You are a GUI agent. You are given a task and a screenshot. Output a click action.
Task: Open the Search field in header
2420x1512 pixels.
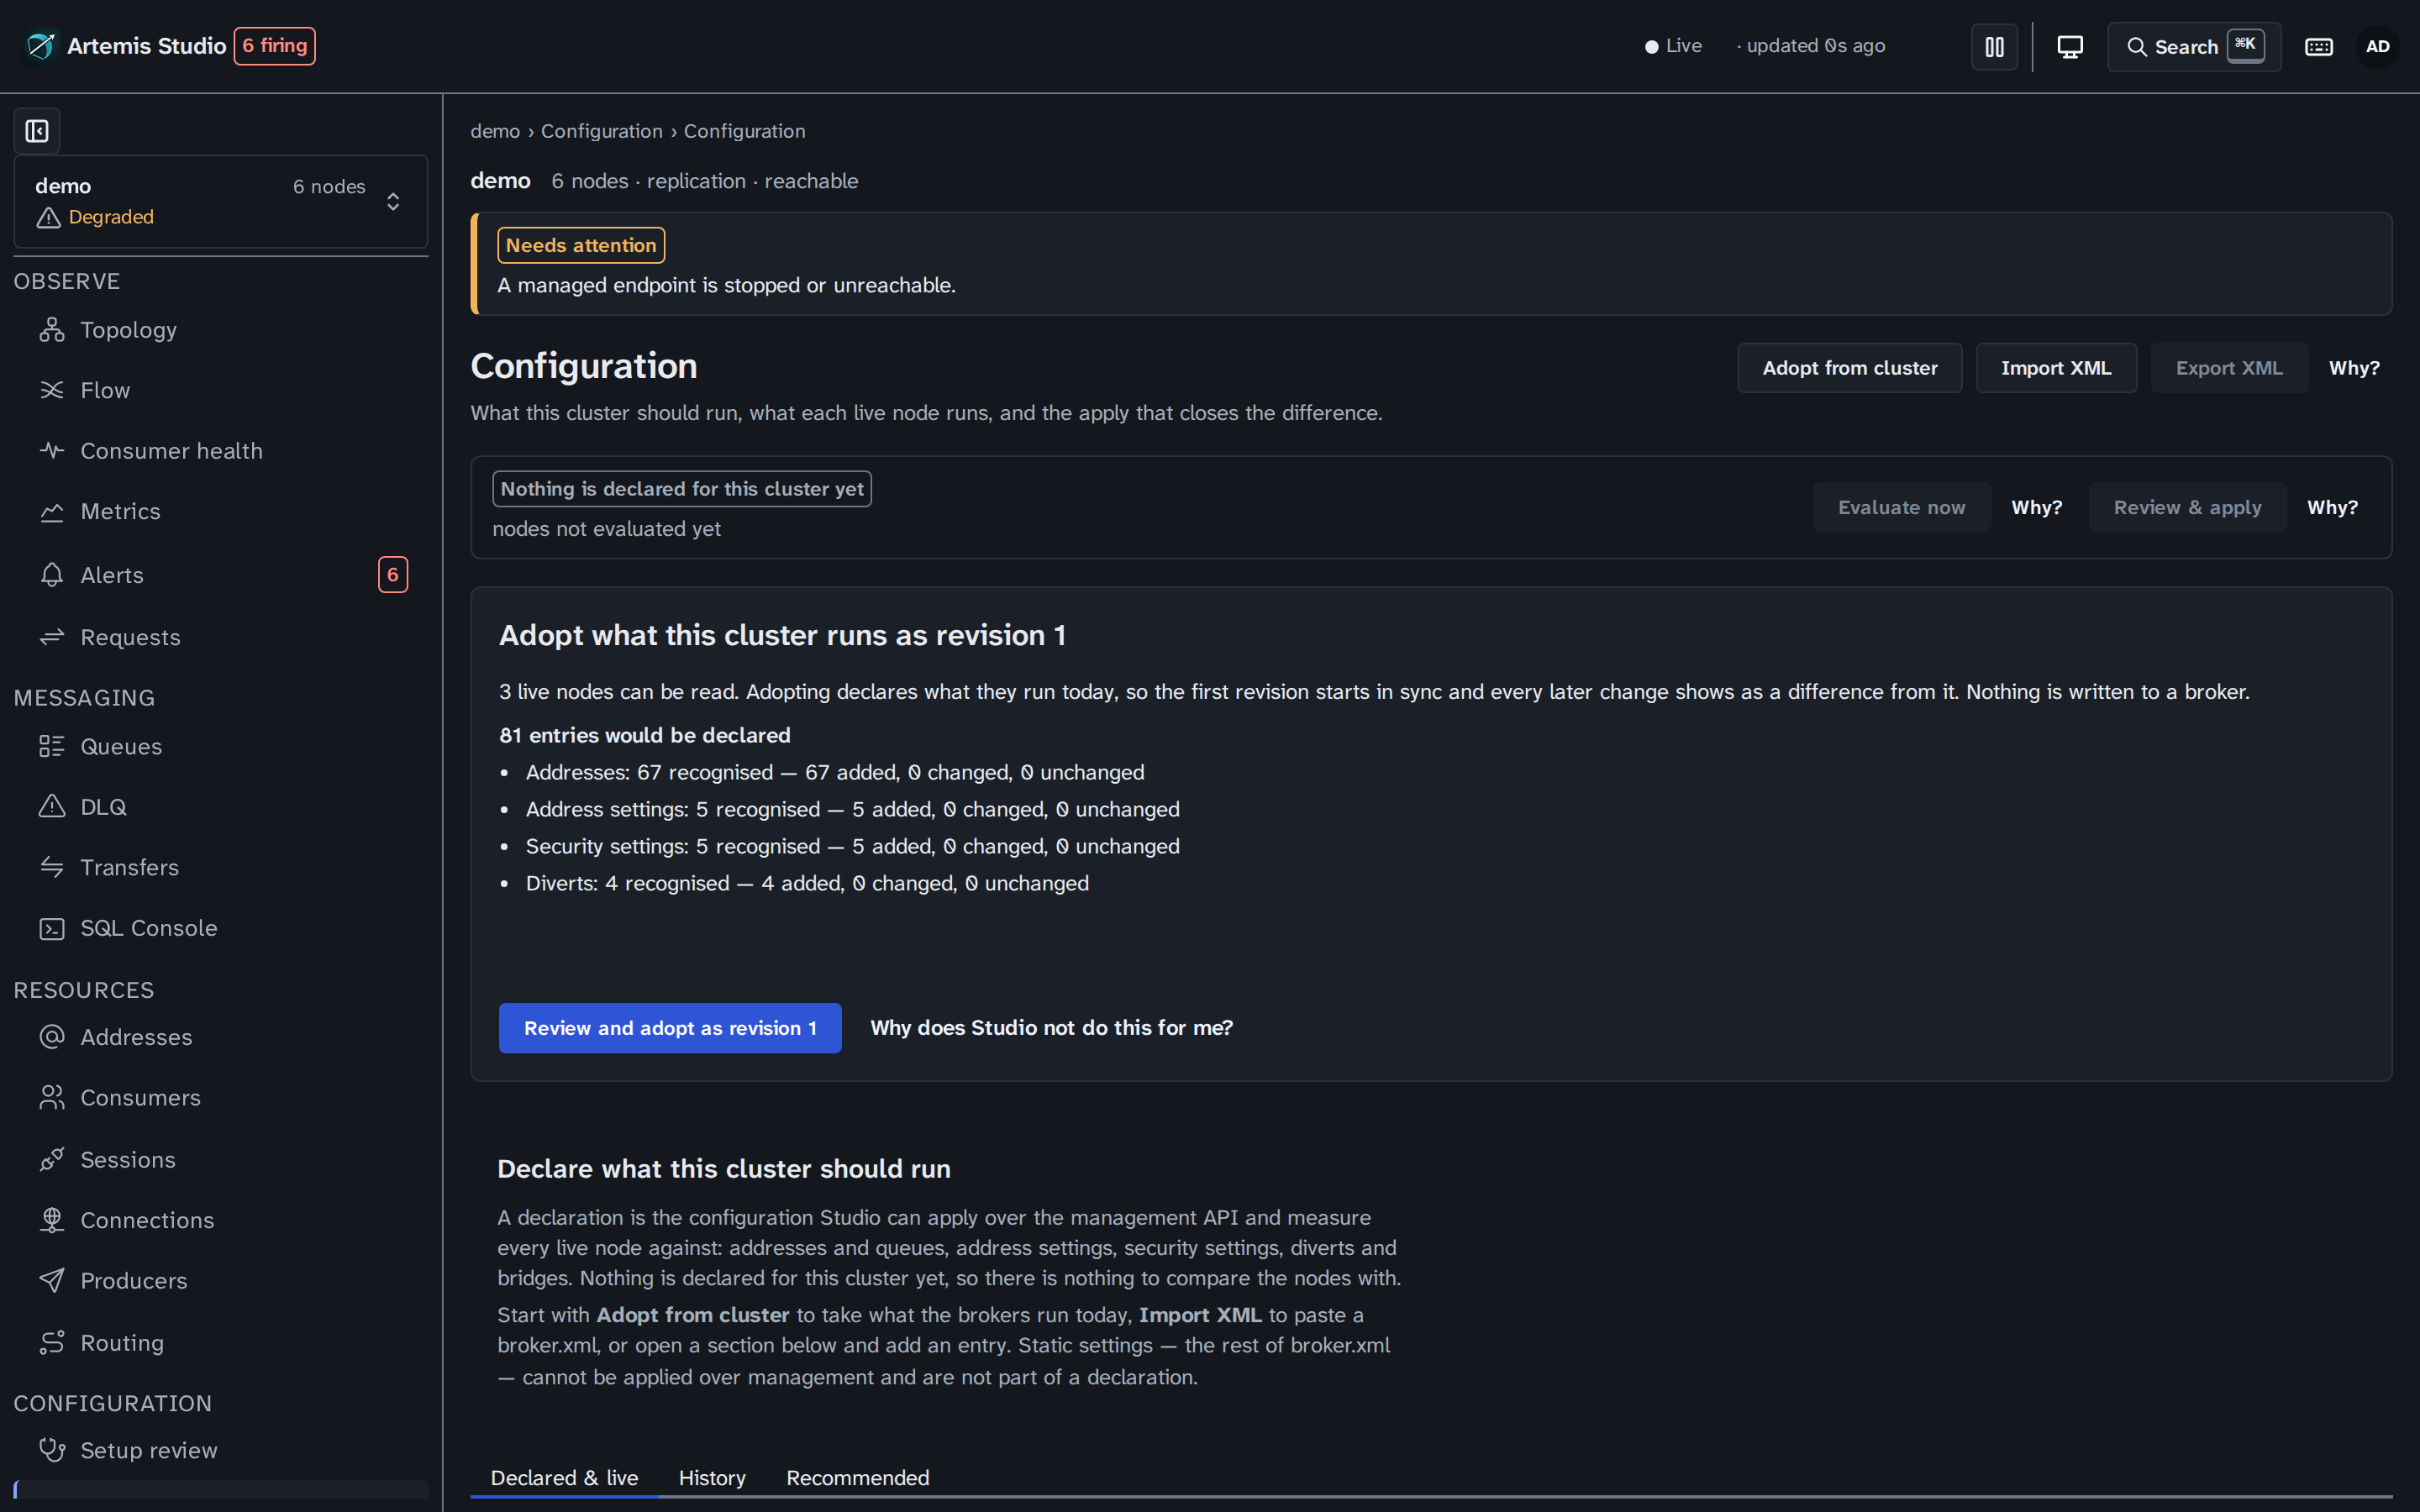click(2194, 47)
